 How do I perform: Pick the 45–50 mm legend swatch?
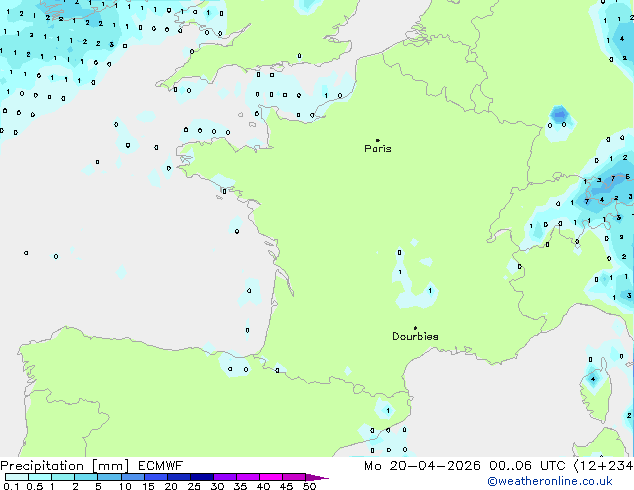pos(294,477)
